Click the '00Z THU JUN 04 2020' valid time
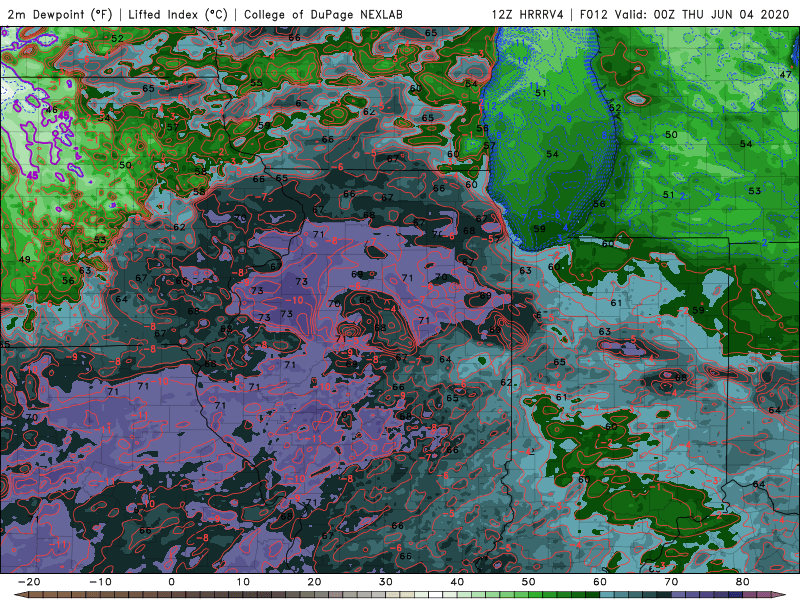The height and width of the screenshot is (600, 800). (x=721, y=15)
